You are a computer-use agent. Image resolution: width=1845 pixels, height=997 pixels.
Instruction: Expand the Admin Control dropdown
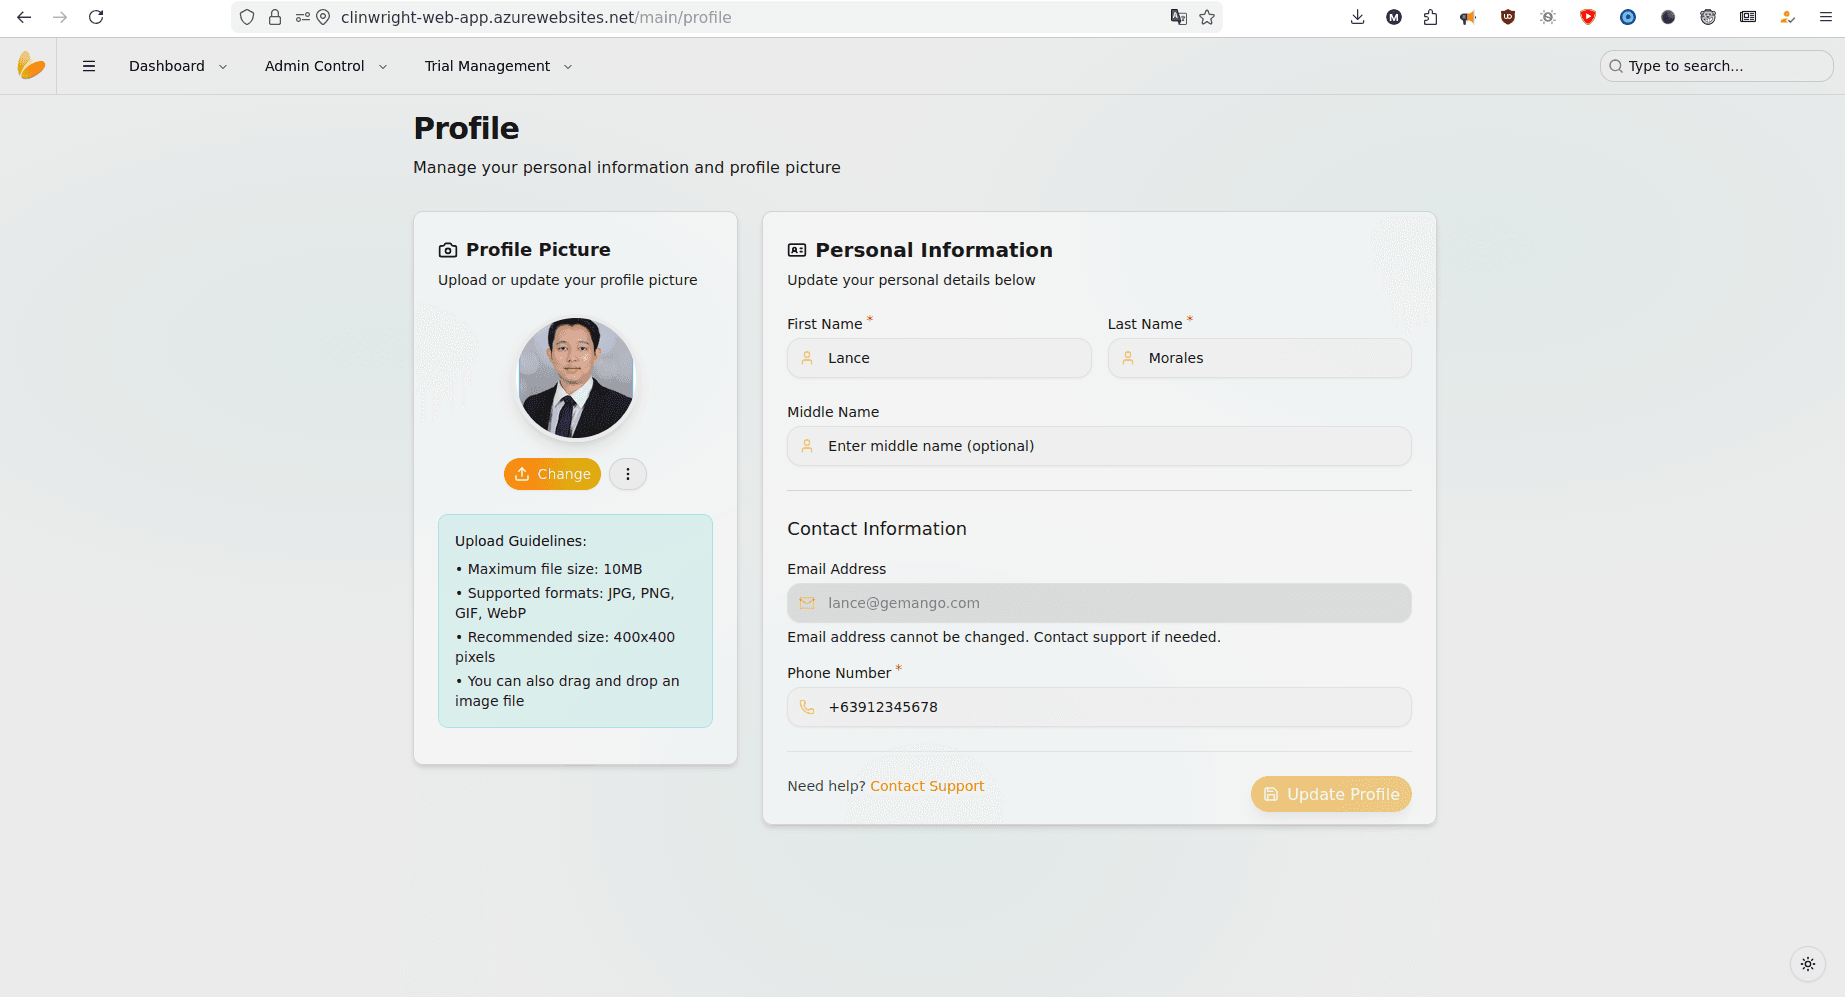coord(325,66)
